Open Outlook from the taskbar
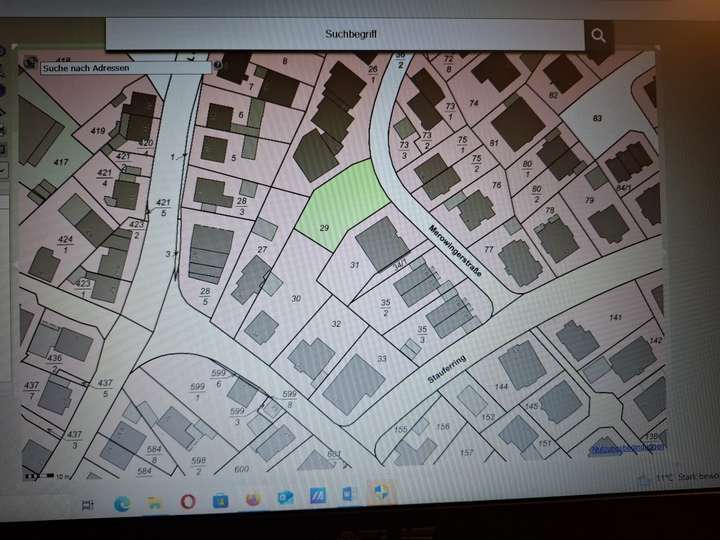Image resolution: width=720 pixels, height=540 pixels. click(x=286, y=497)
